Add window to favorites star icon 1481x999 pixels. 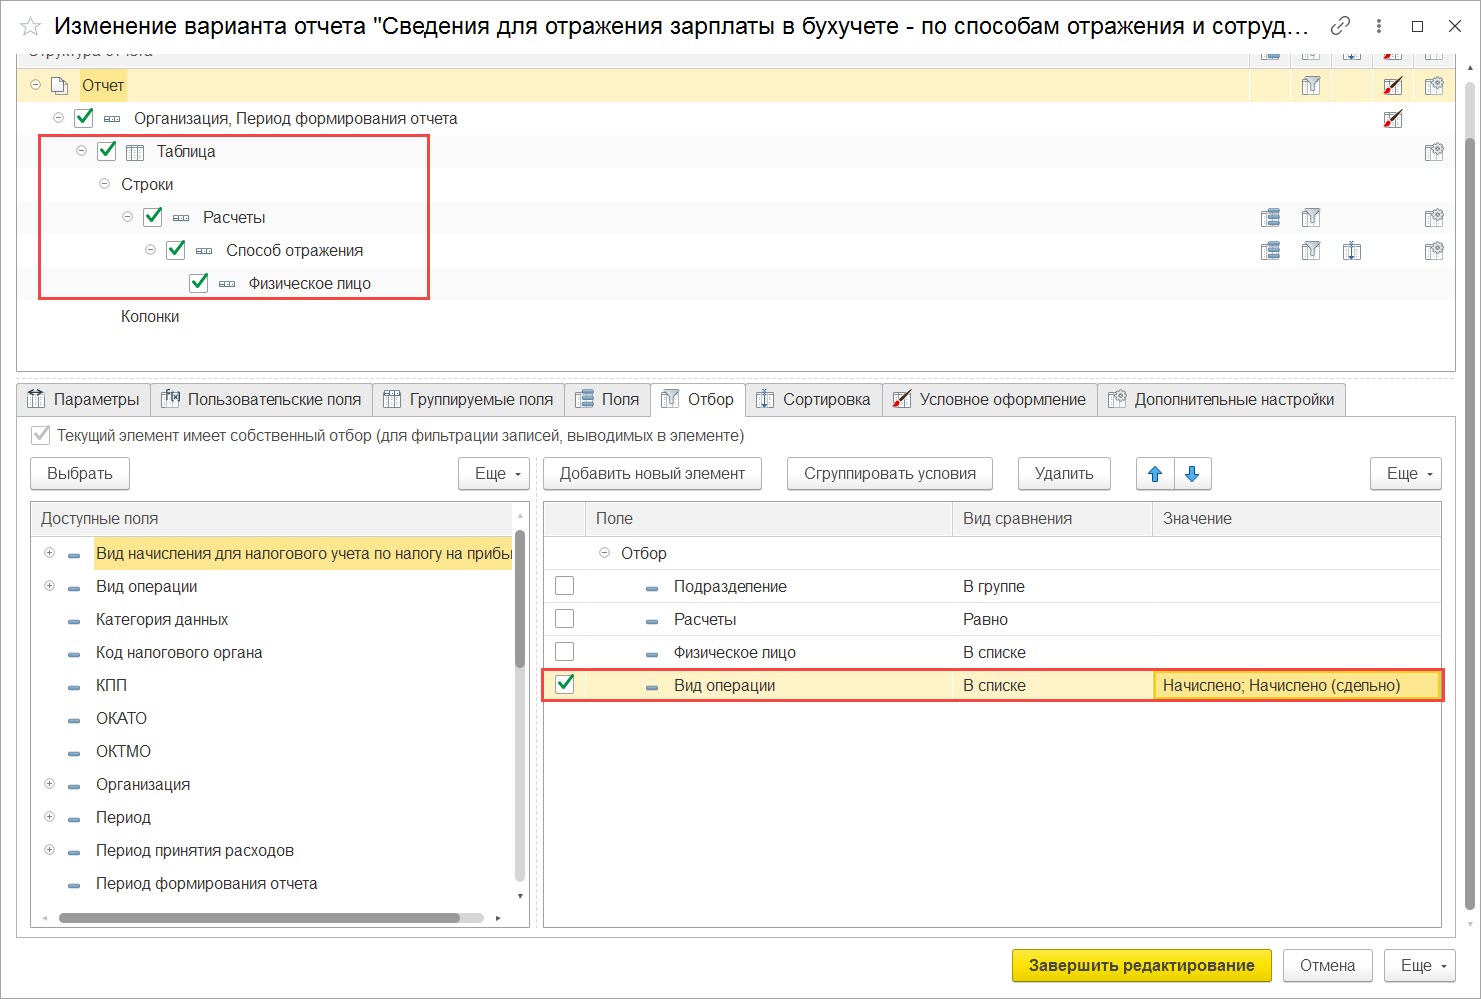click(x=30, y=26)
